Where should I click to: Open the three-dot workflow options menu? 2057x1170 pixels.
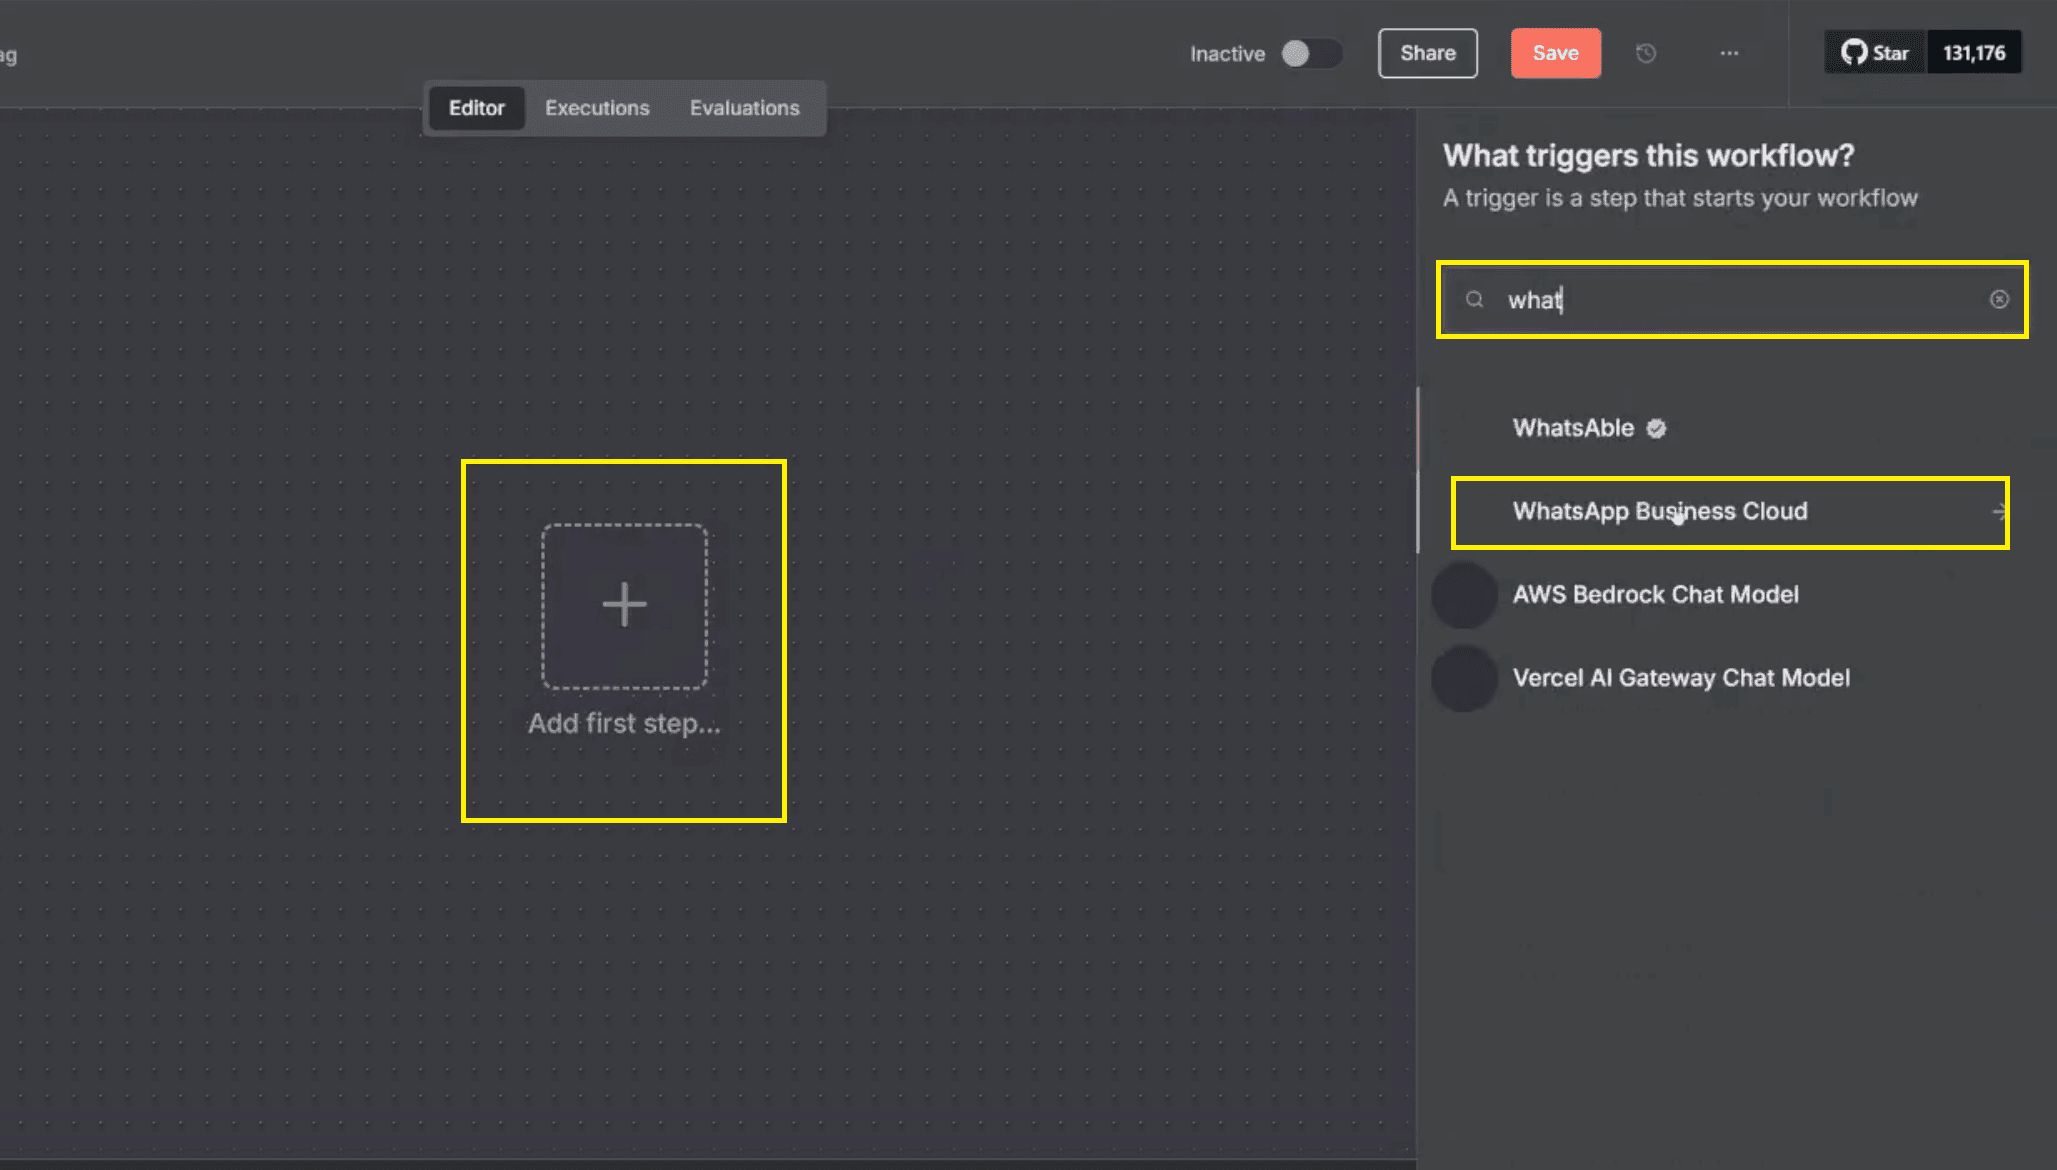tap(1729, 53)
